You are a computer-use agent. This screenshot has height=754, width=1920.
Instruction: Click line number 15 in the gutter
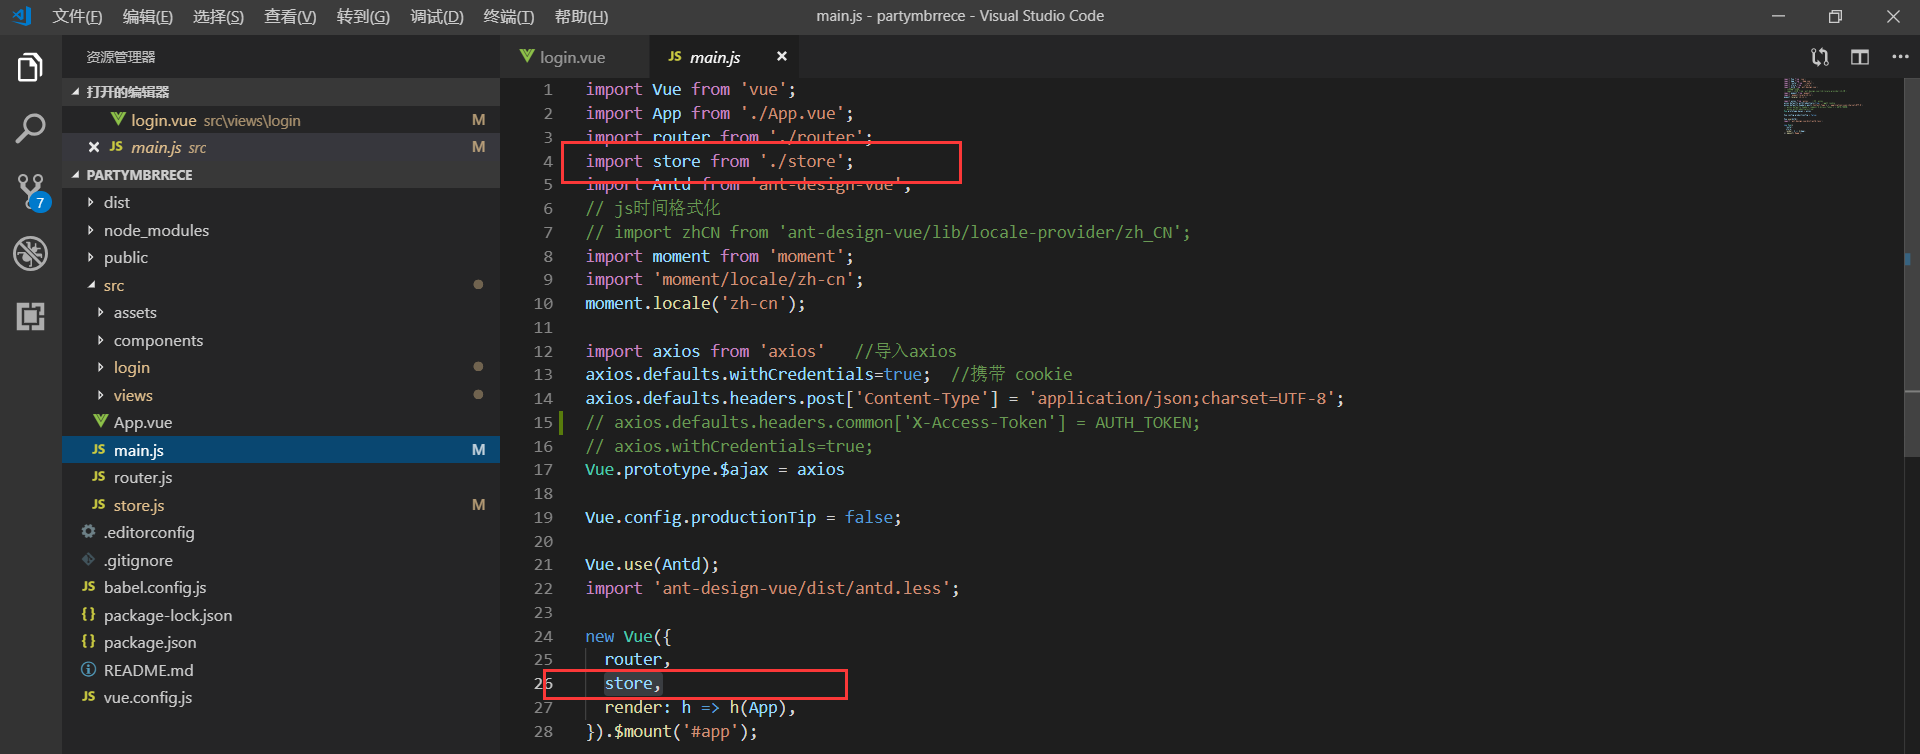click(x=543, y=422)
